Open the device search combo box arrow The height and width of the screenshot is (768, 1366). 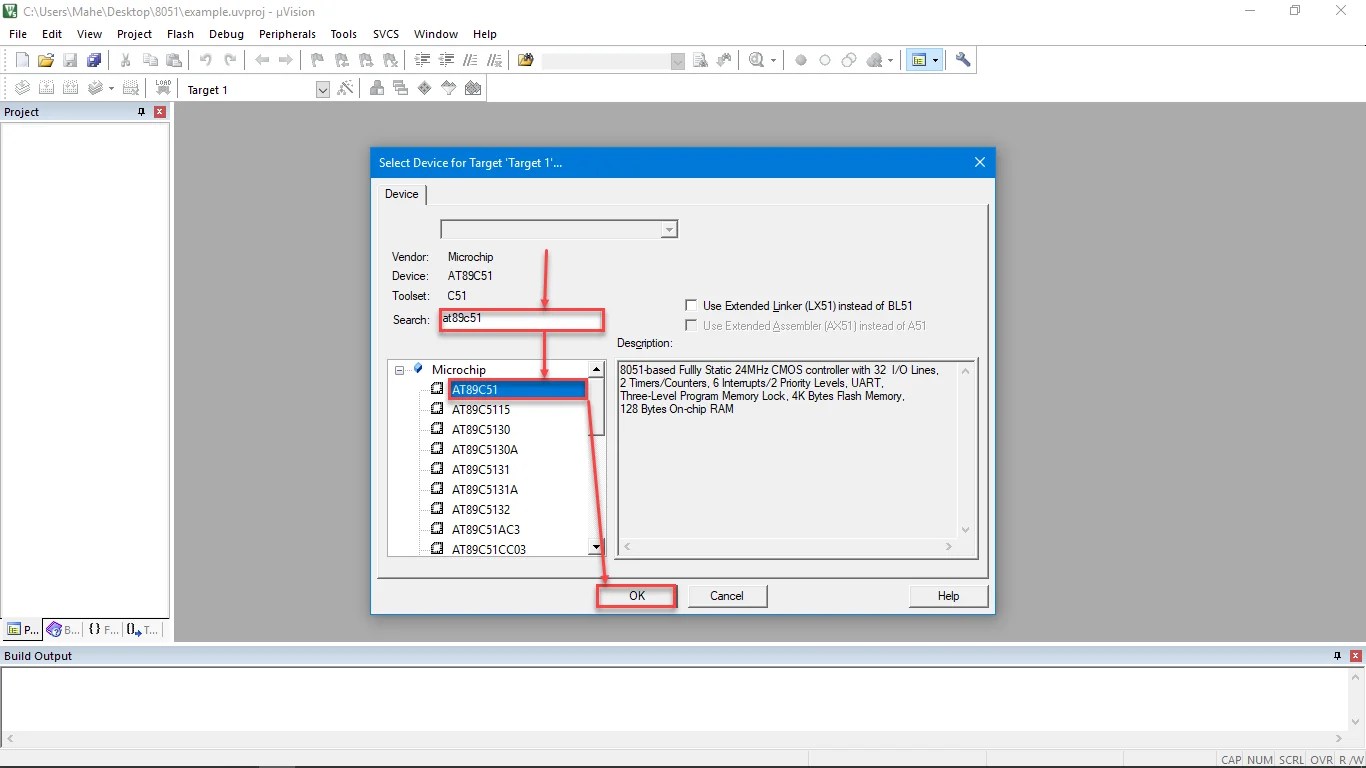pos(668,229)
